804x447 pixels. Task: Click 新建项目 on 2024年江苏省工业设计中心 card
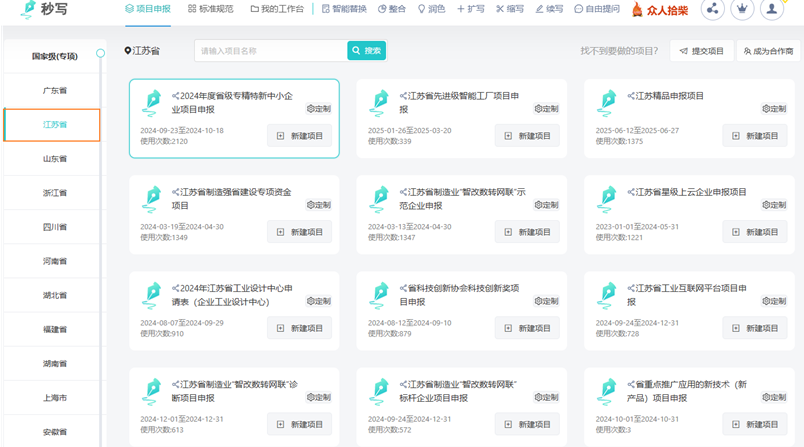299,328
